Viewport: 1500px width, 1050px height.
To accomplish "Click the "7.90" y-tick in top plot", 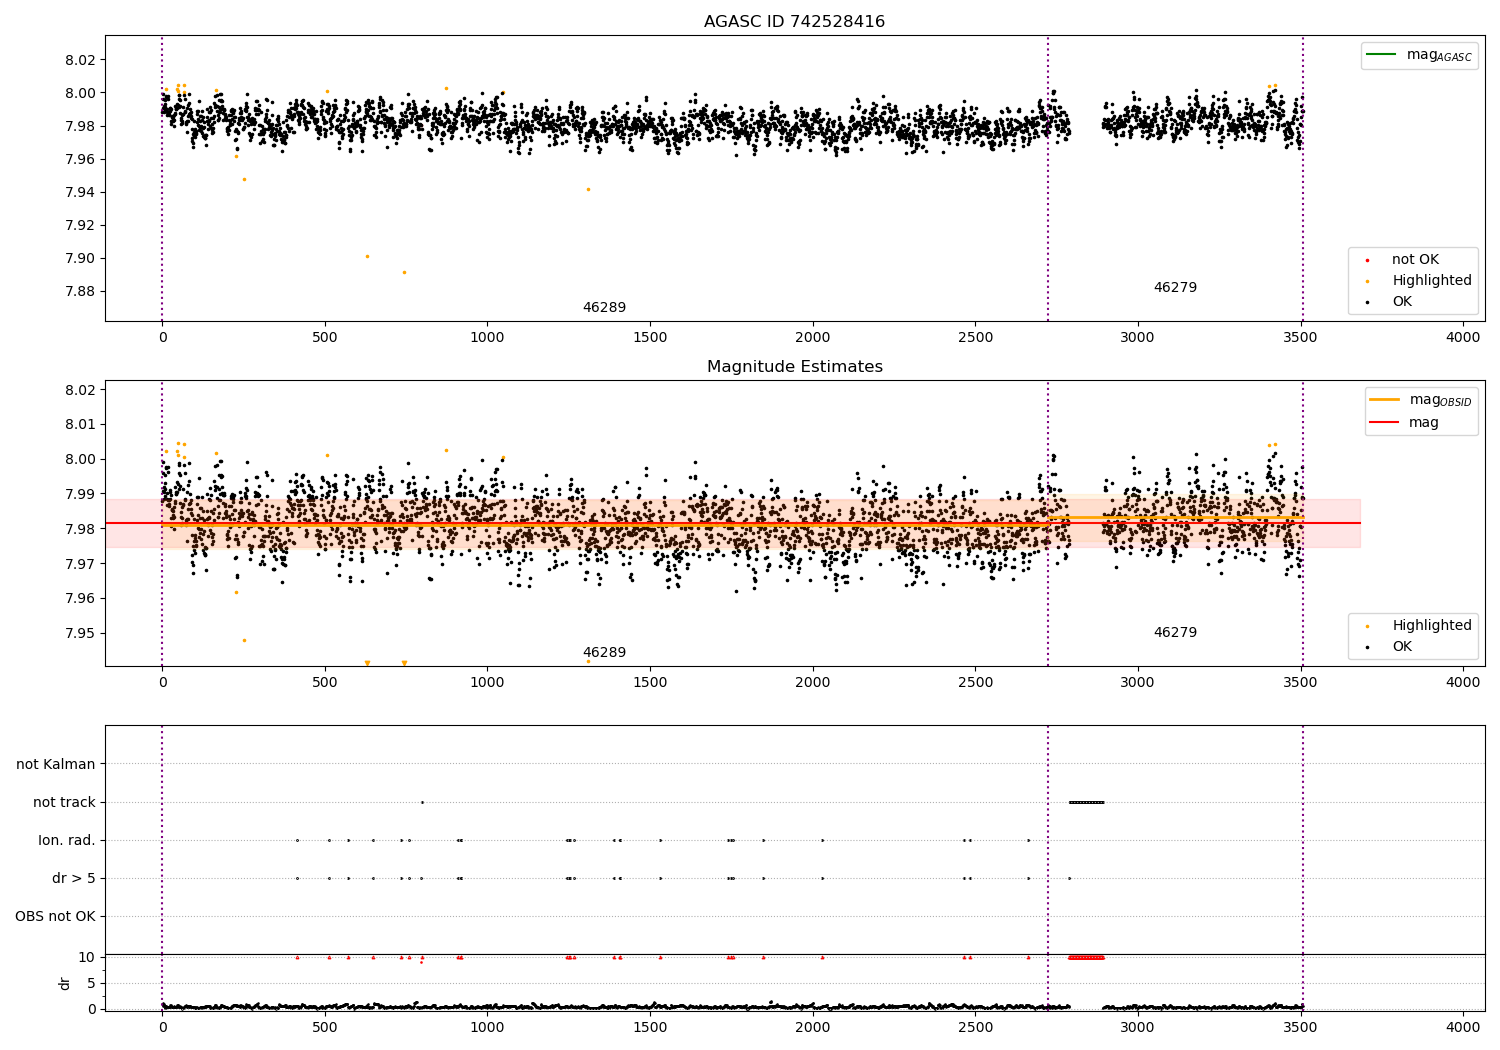I will click(x=80, y=258).
